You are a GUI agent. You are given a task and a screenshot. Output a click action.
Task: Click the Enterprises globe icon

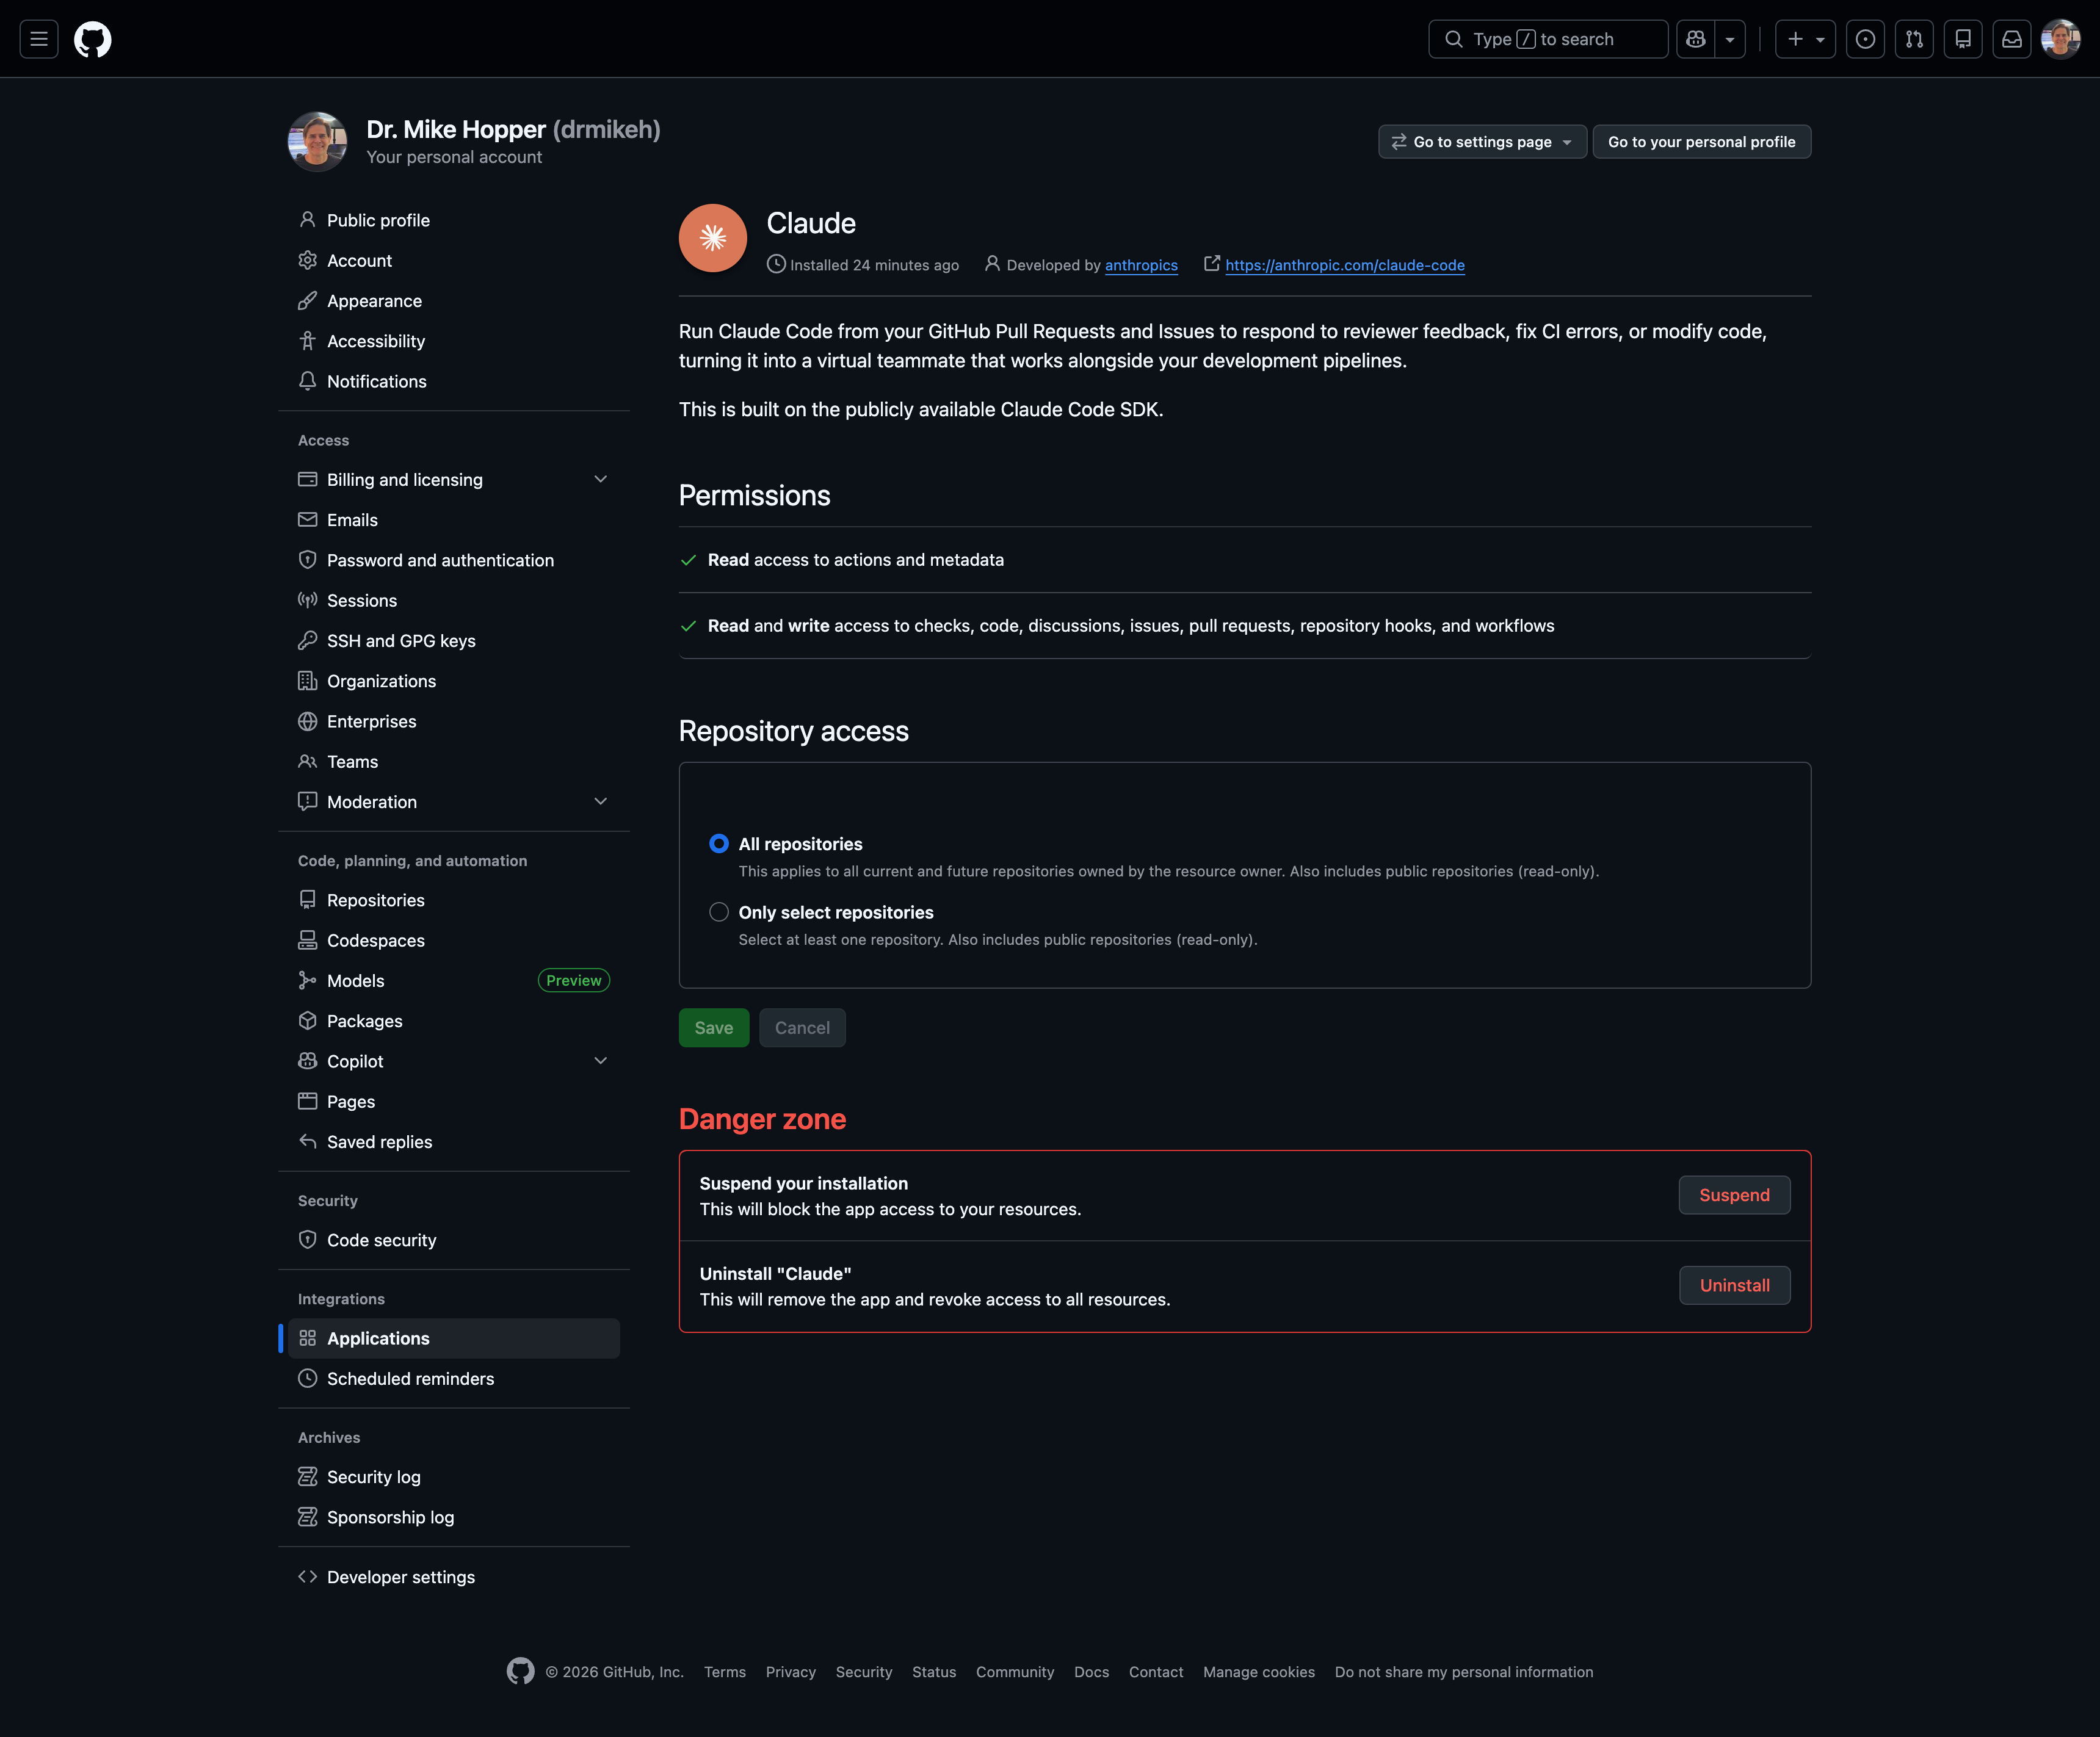click(308, 721)
